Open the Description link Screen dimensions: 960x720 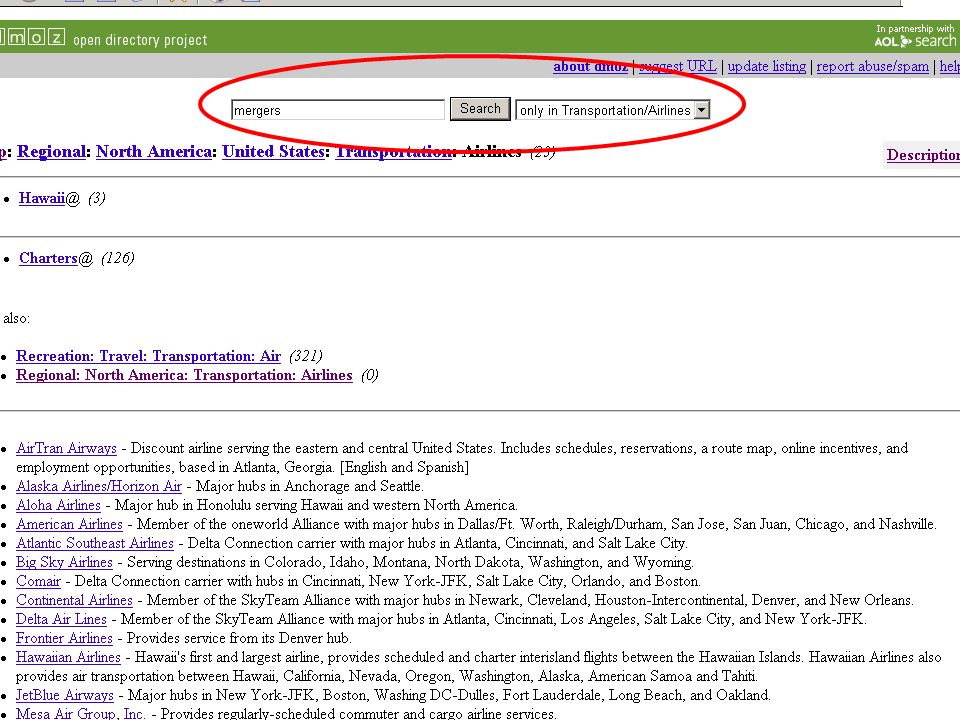923,155
